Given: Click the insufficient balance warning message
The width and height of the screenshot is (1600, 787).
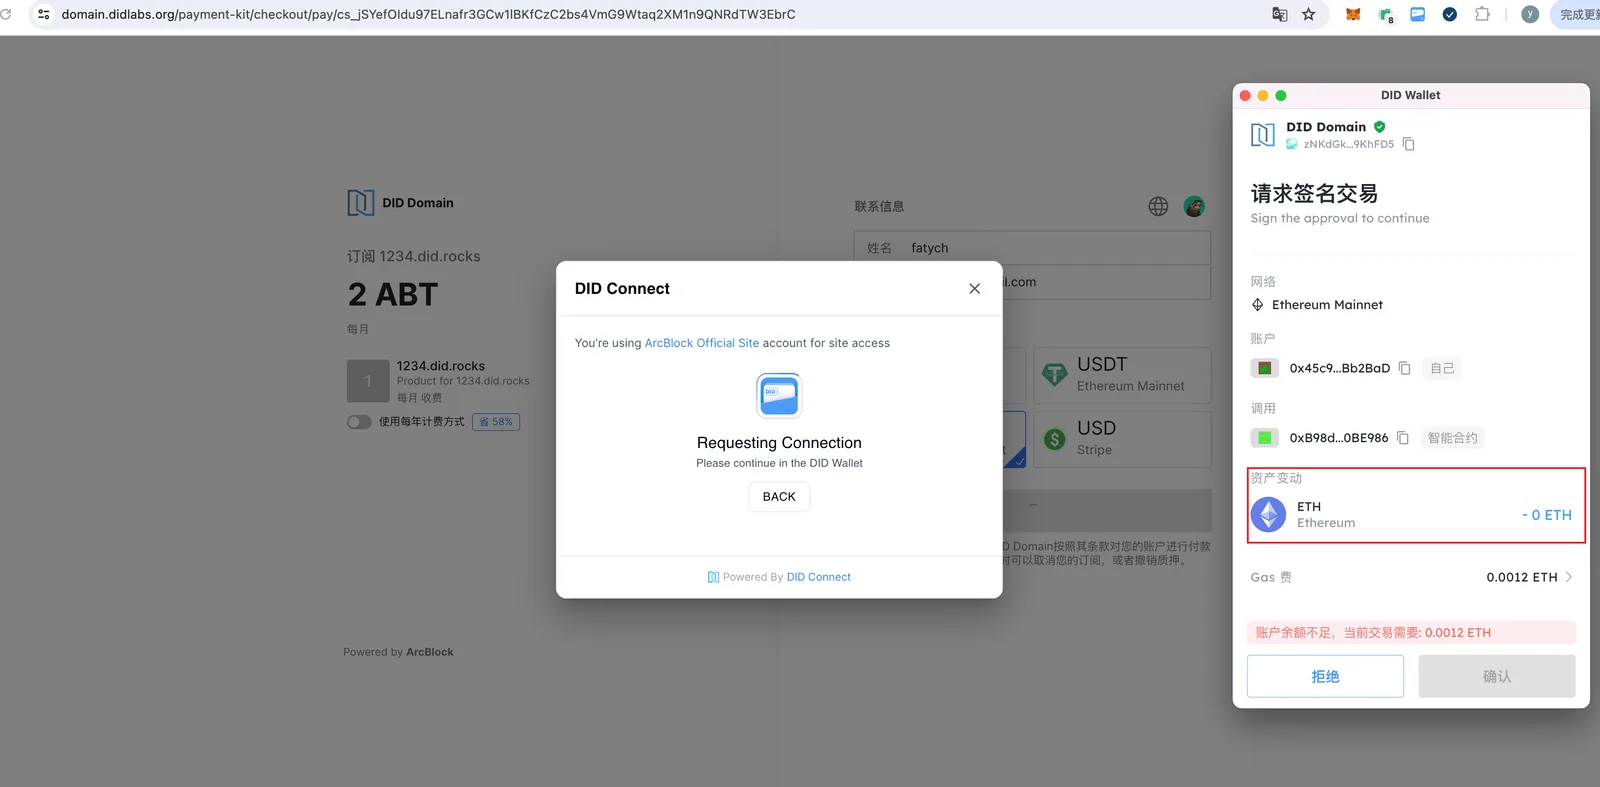Looking at the screenshot, I should [x=1411, y=633].
